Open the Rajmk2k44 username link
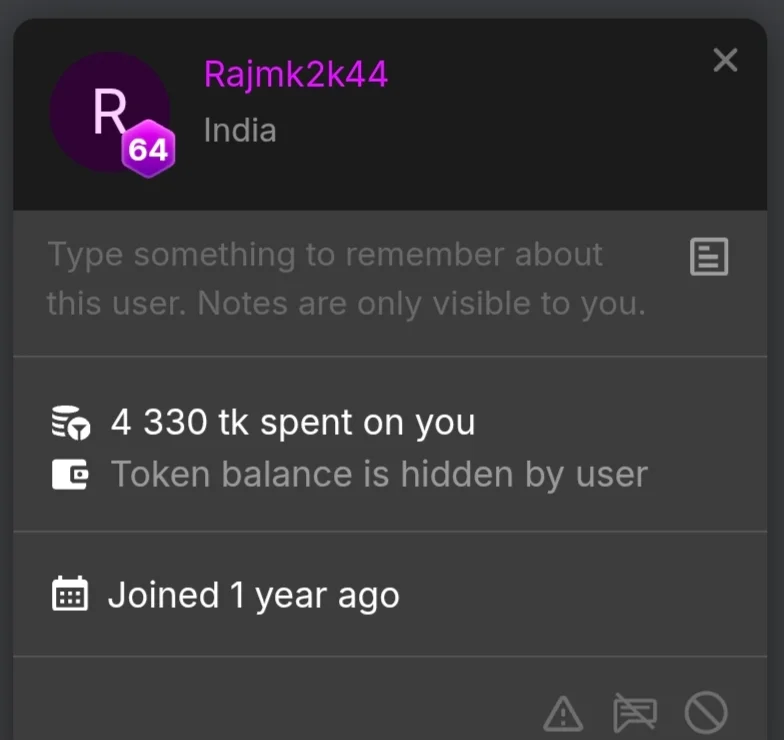This screenshot has width=784, height=740. coord(296,74)
